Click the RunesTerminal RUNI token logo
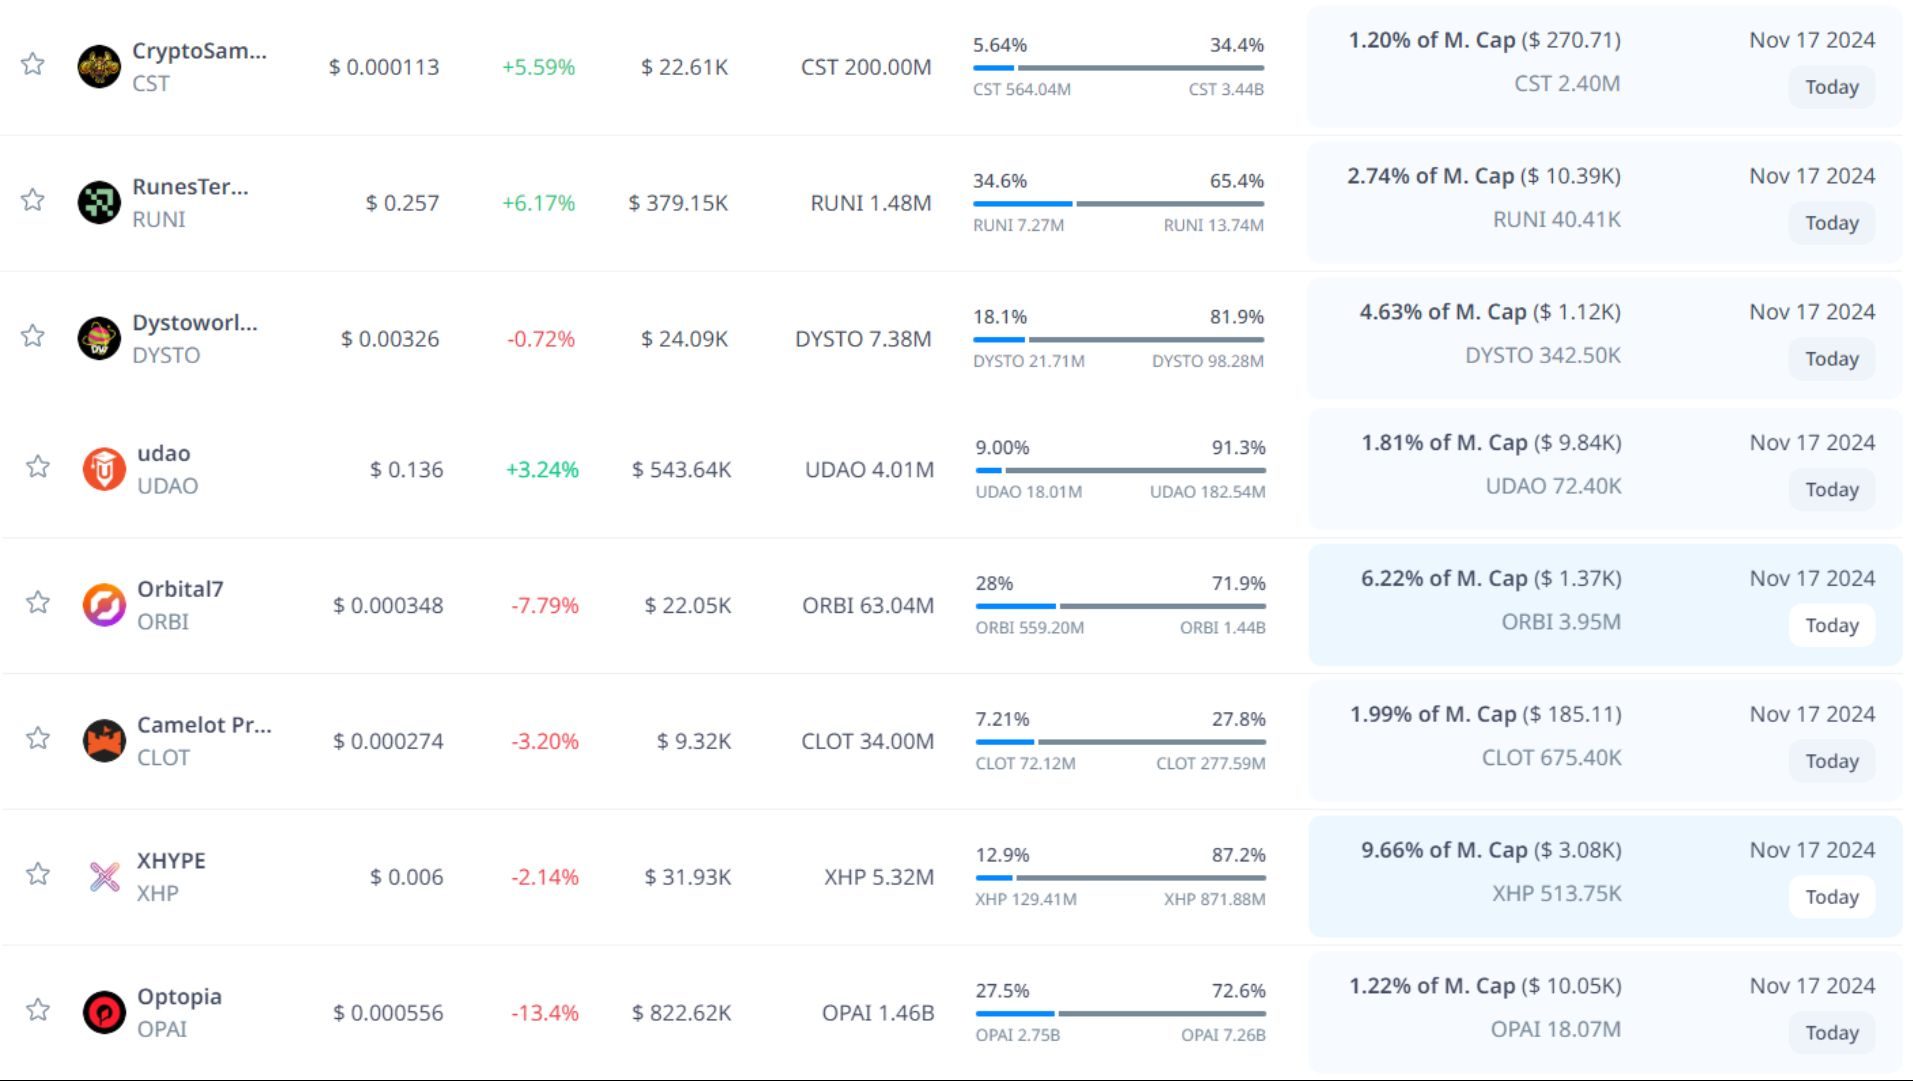Viewport: 1913px width, 1081px height. click(99, 203)
